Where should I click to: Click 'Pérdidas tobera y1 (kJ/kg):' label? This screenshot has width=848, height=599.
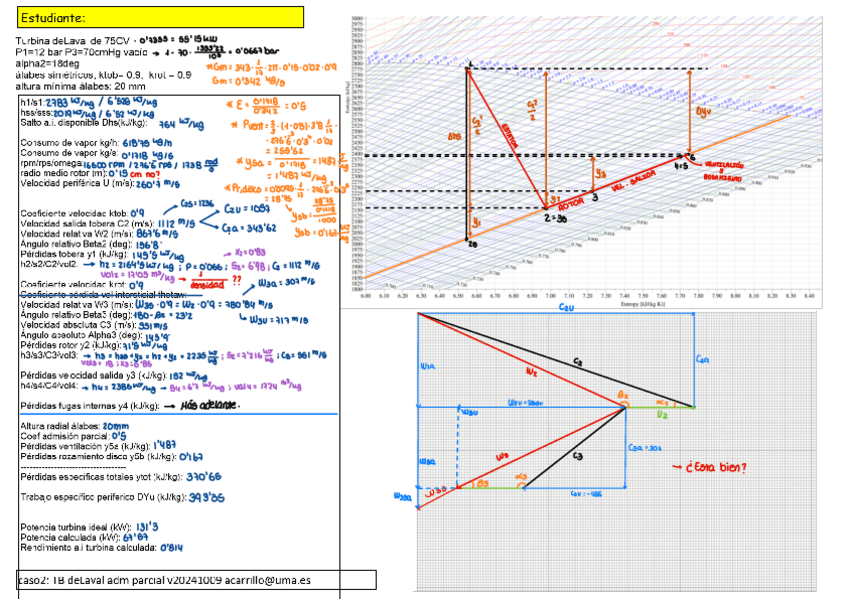pos(74,255)
